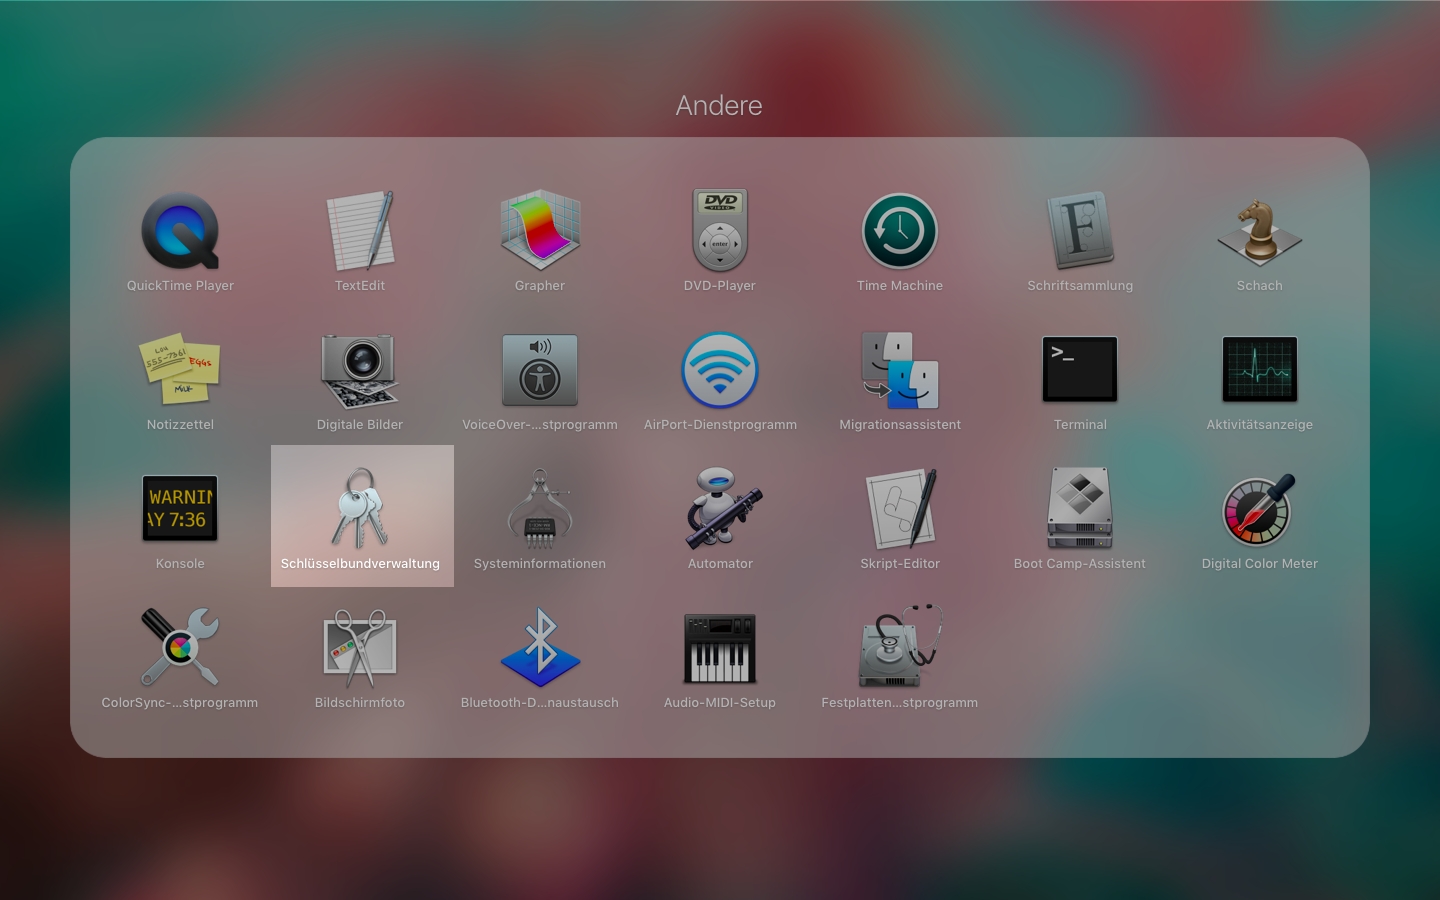Launch Automator robot app
The width and height of the screenshot is (1440, 900).
click(x=720, y=509)
